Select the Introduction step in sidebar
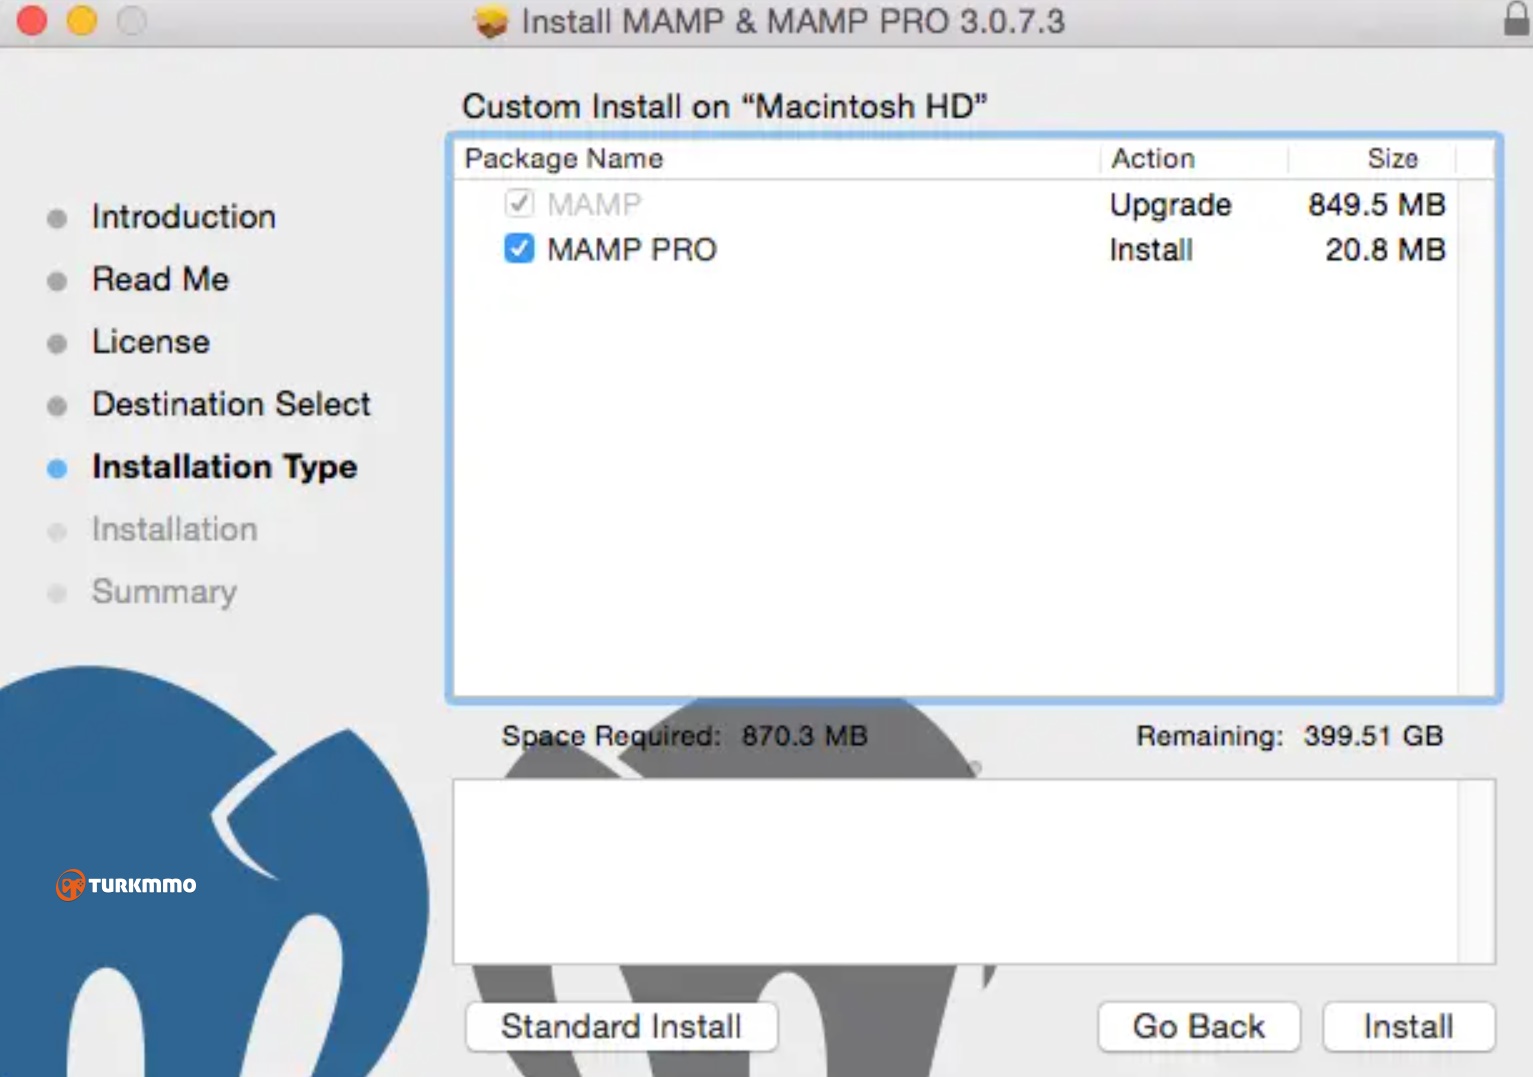1533x1077 pixels. 184,217
